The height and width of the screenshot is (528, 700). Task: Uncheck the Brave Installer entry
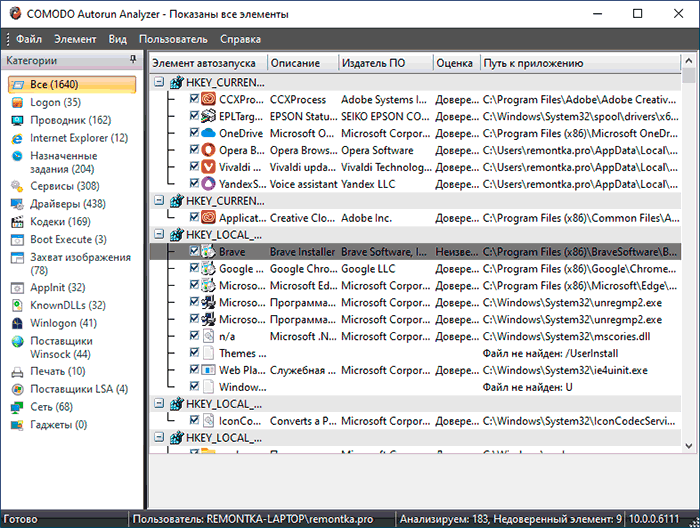pyautogui.click(x=194, y=251)
